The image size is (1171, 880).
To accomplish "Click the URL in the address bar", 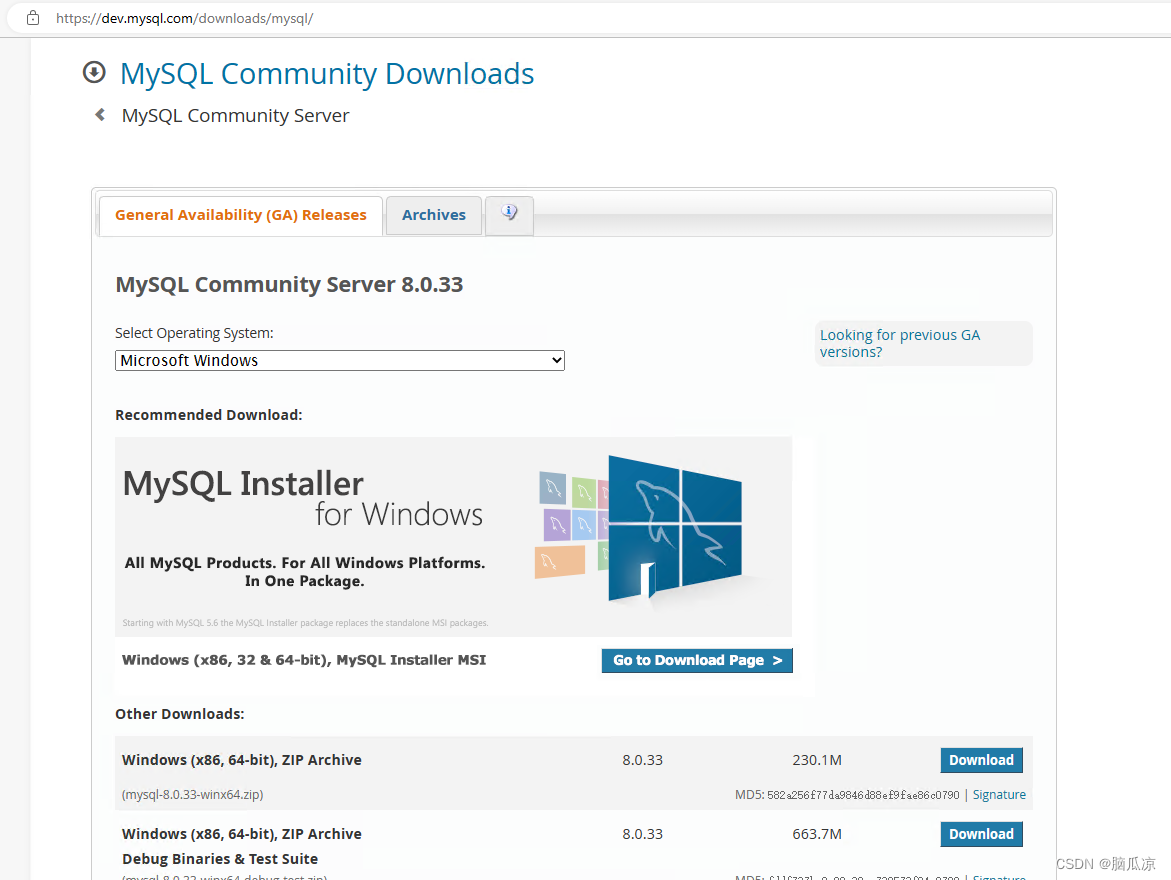I will pyautogui.click(x=184, y=18).
